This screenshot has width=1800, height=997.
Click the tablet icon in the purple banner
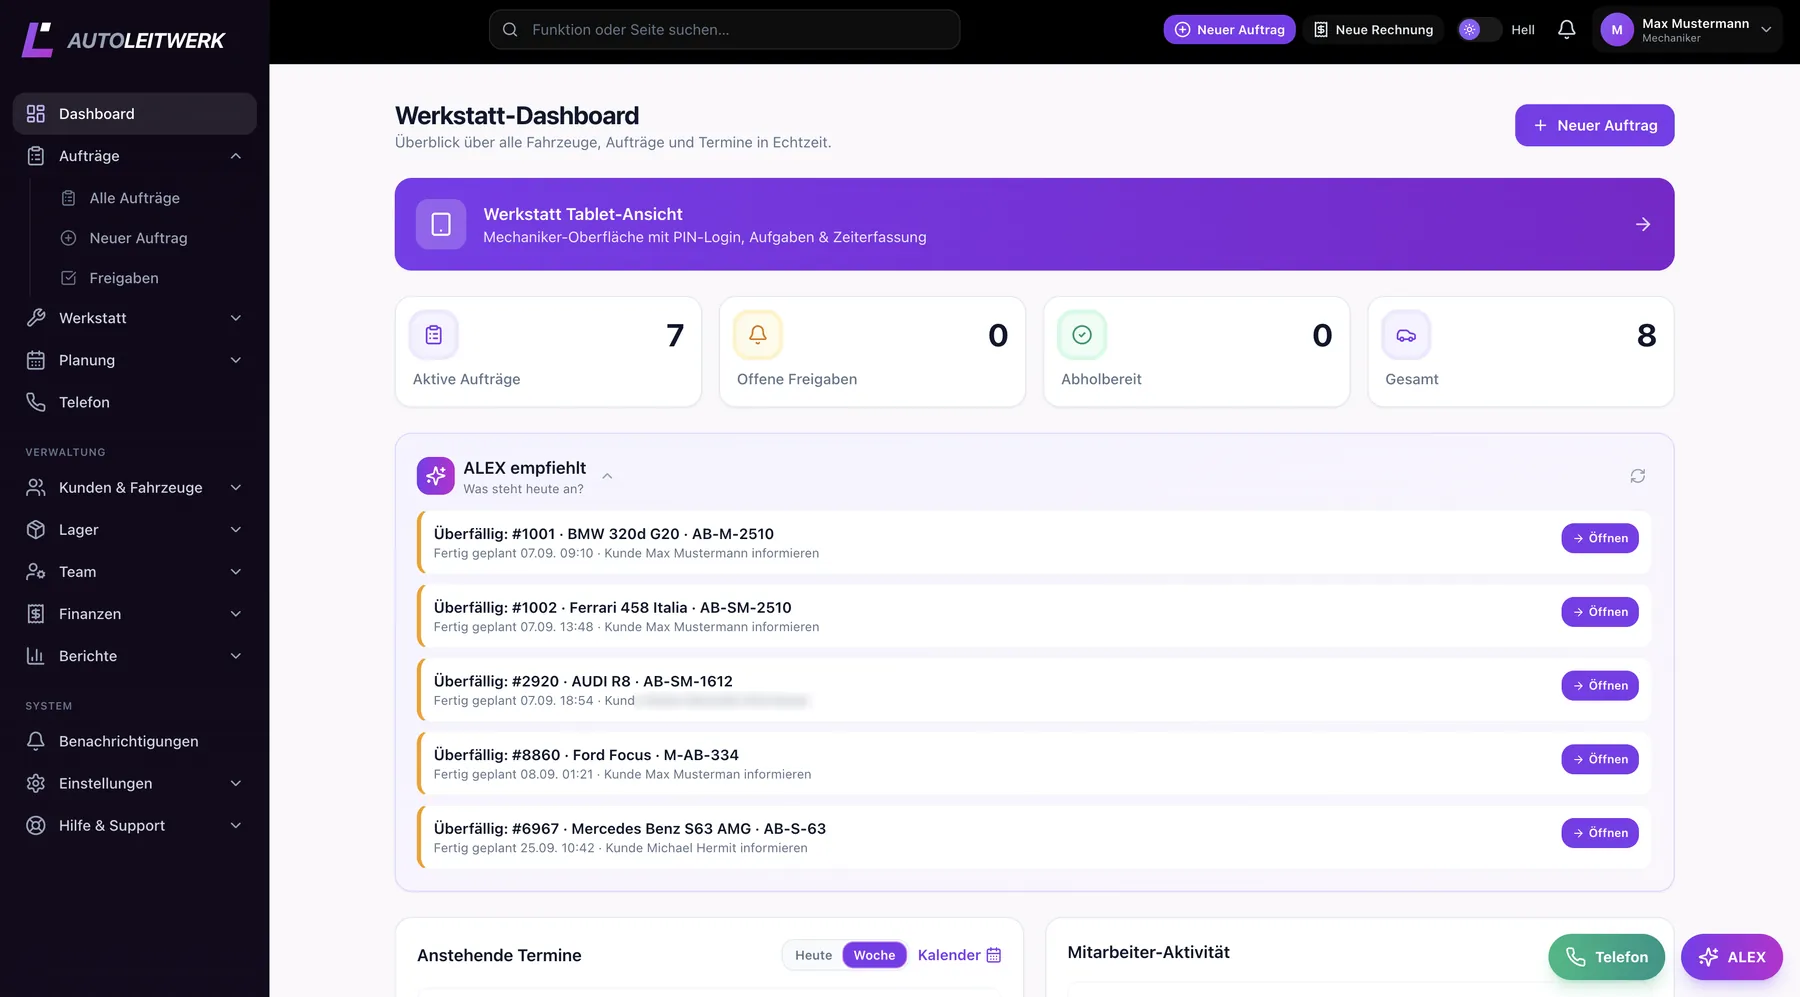pyautogui.click(x=441, y=224)
